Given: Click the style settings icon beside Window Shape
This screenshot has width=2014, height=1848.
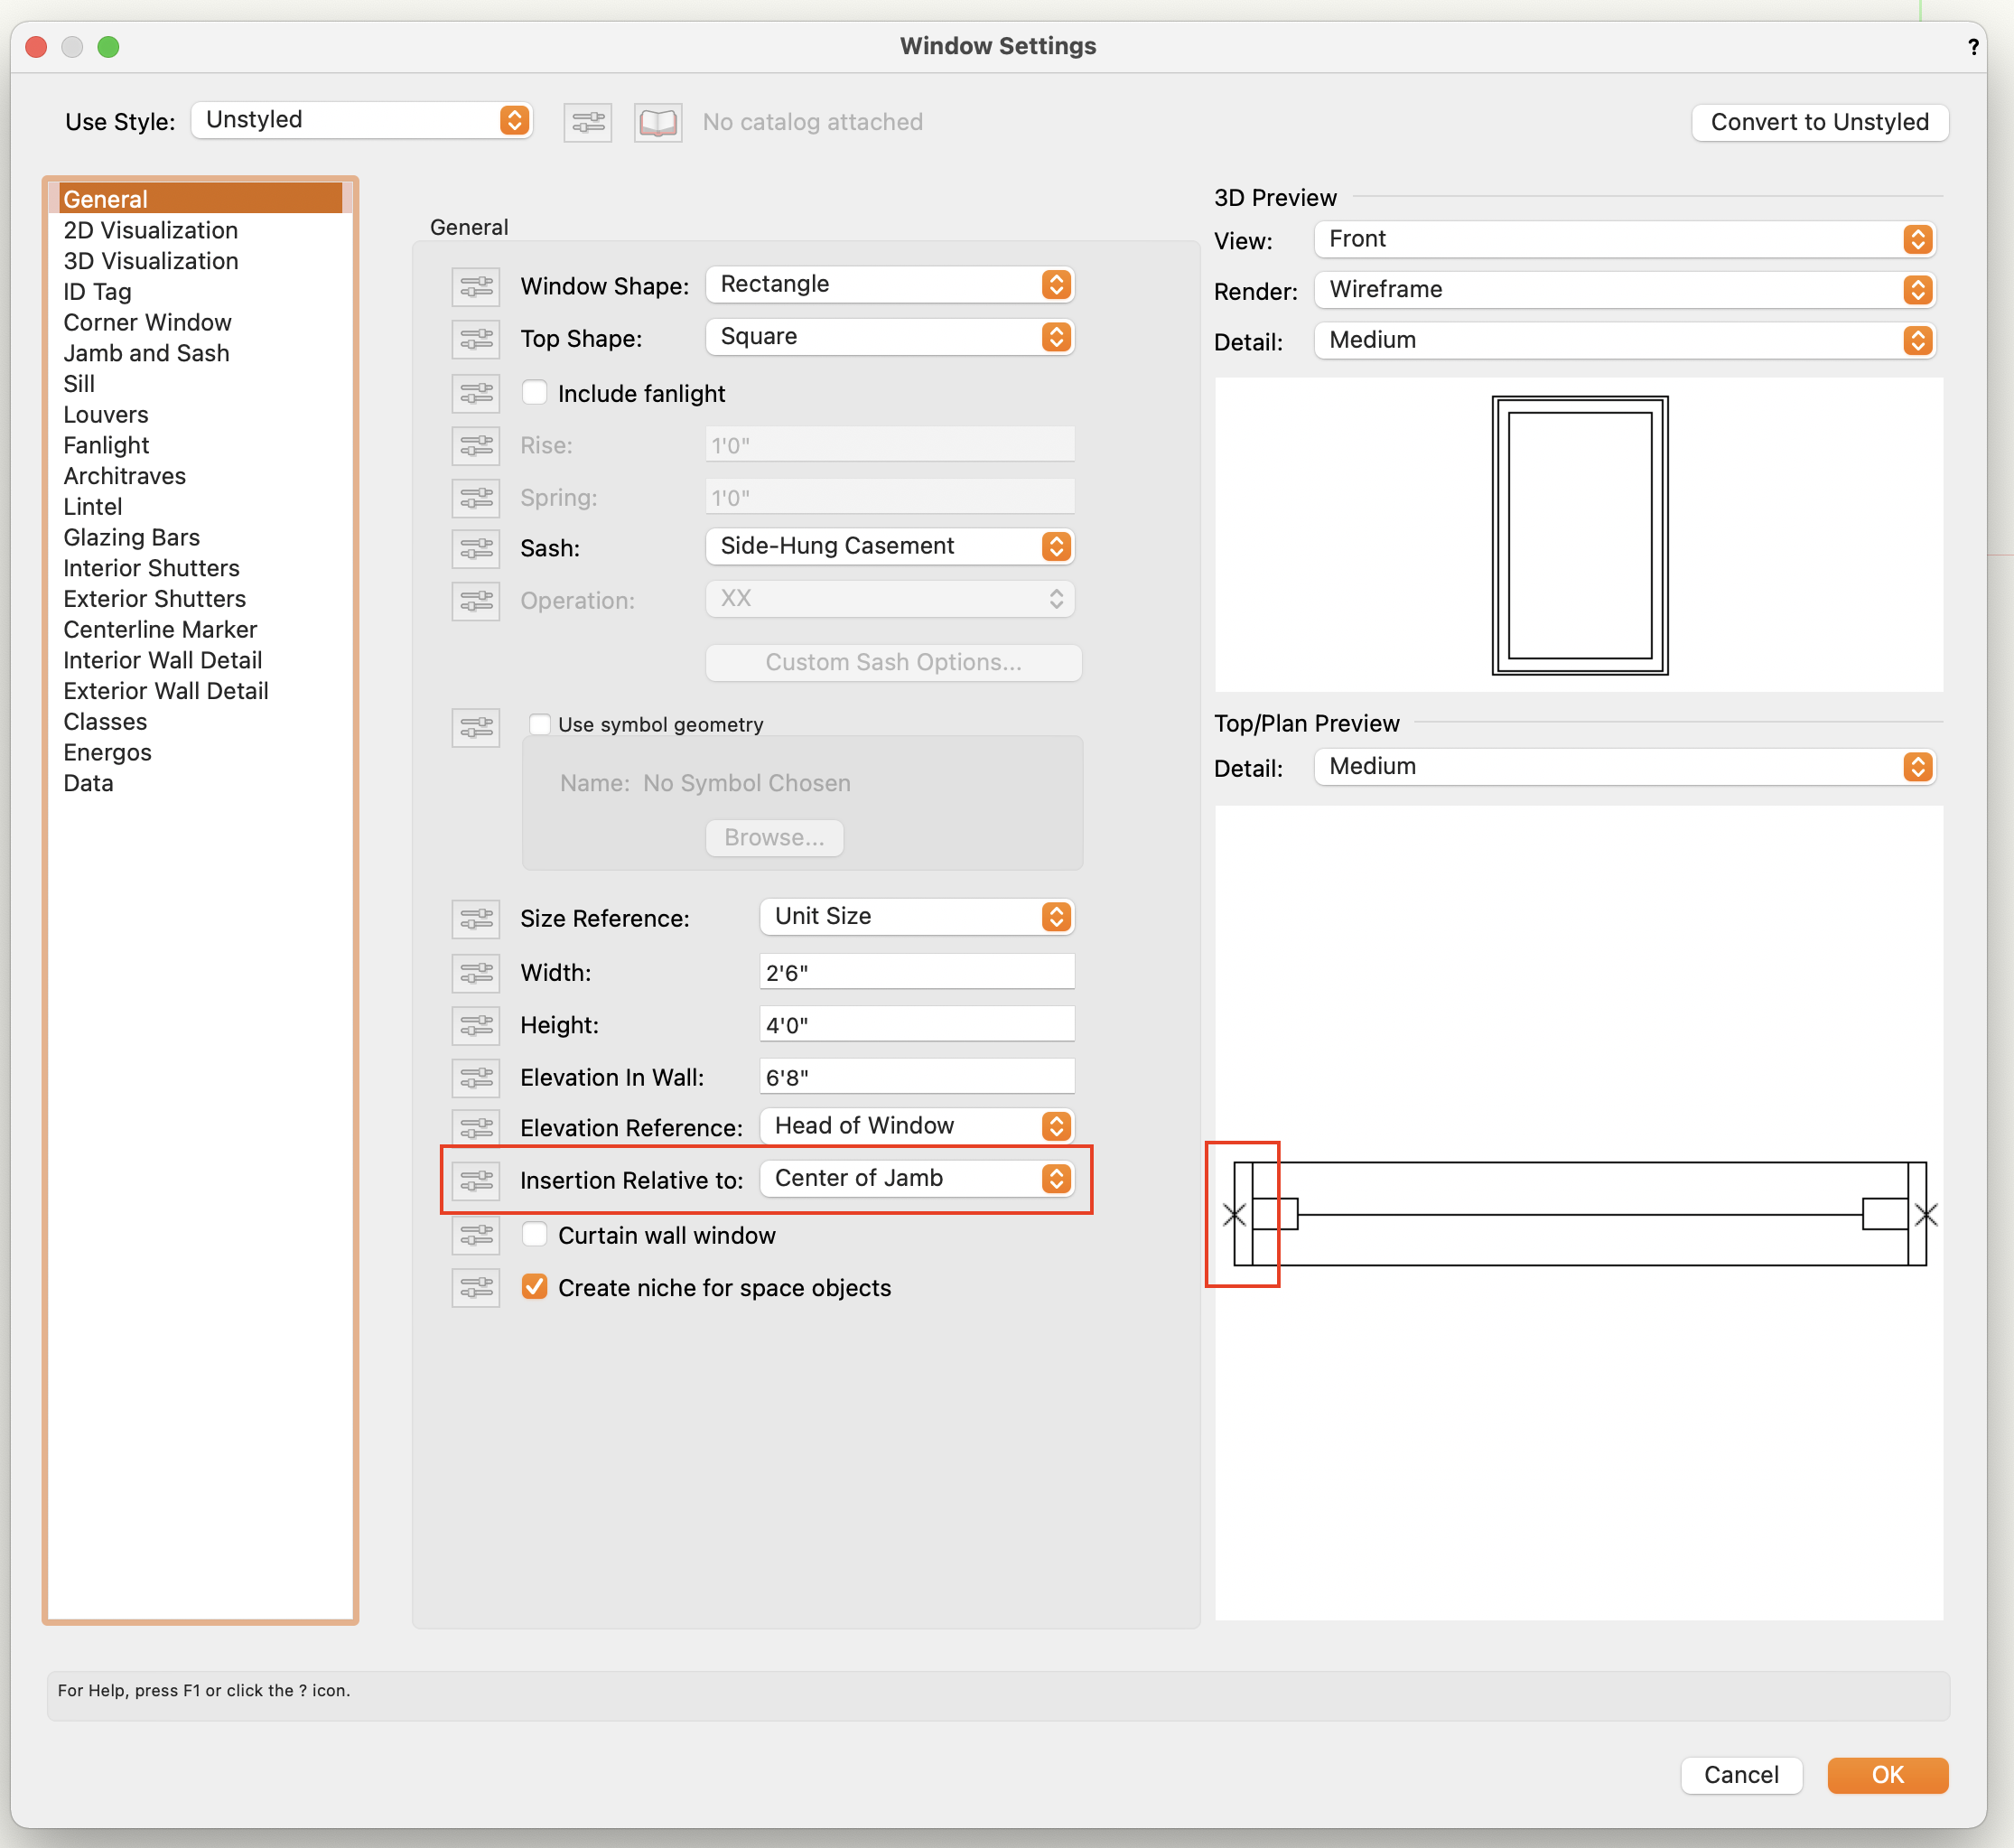Looking at the screenshot, I should [476, 286].
